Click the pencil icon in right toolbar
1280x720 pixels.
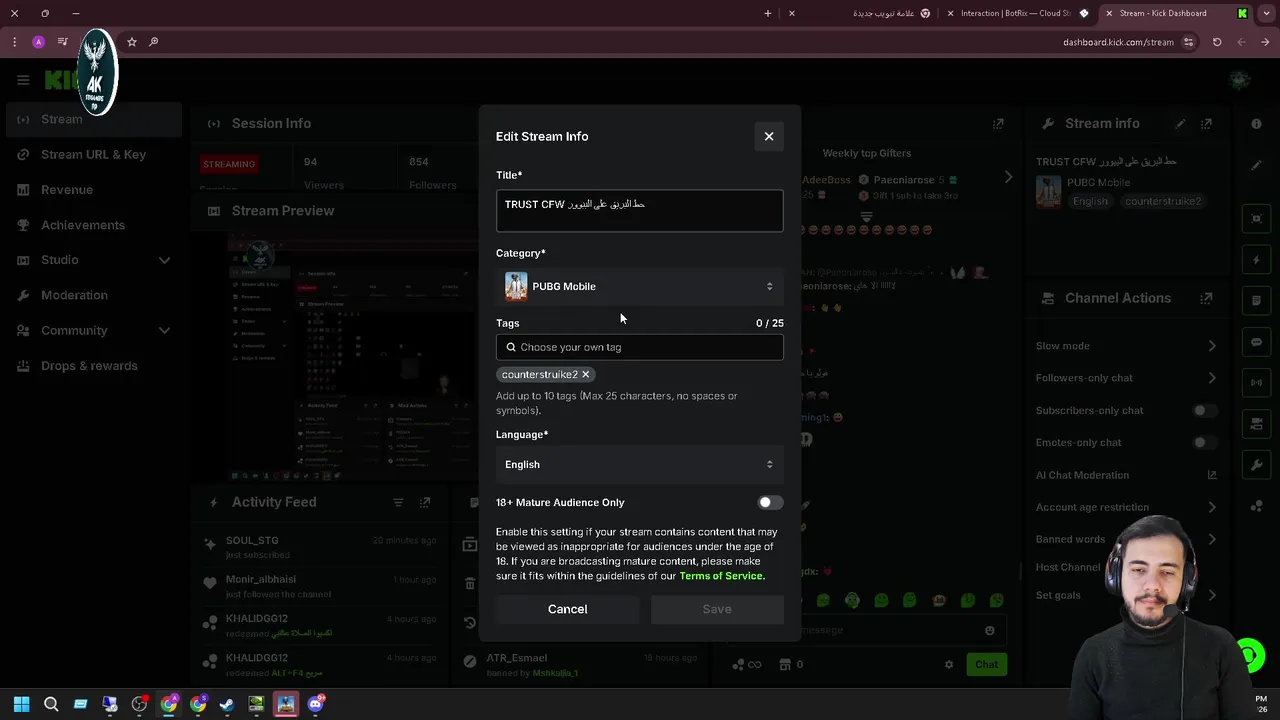point(1257,165)
